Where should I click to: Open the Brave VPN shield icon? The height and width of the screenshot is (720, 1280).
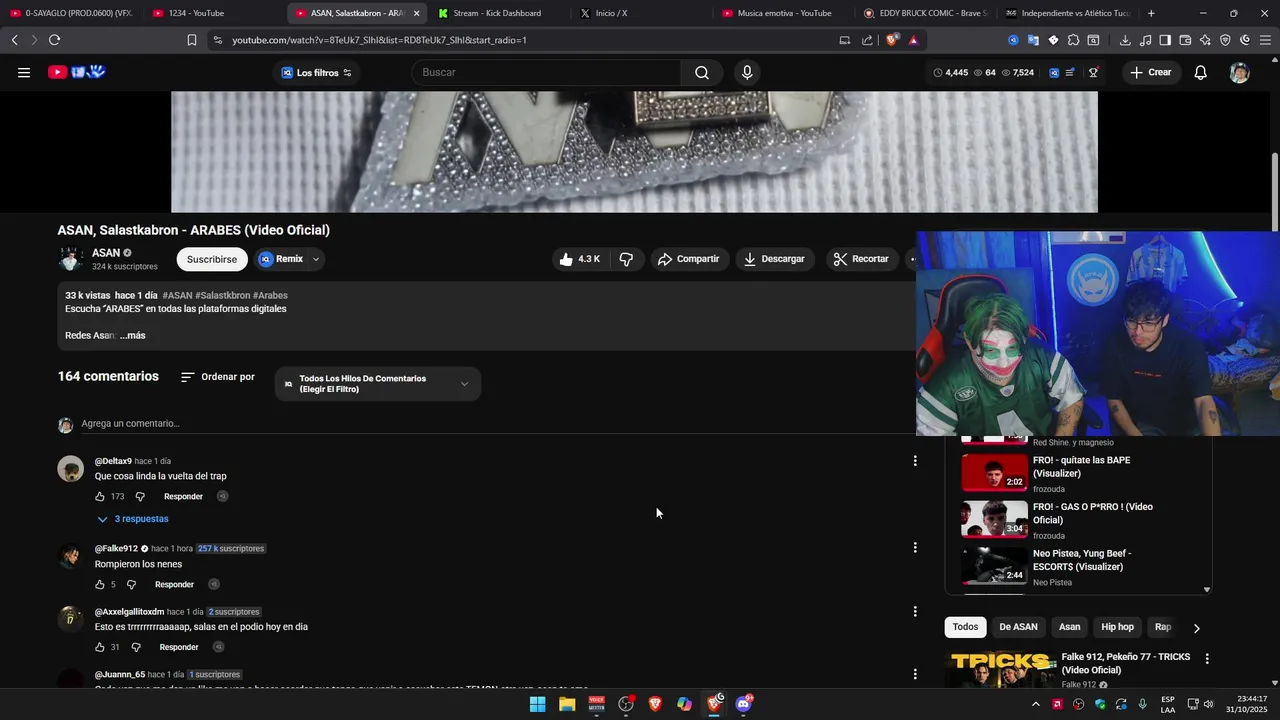point(1225,40)
